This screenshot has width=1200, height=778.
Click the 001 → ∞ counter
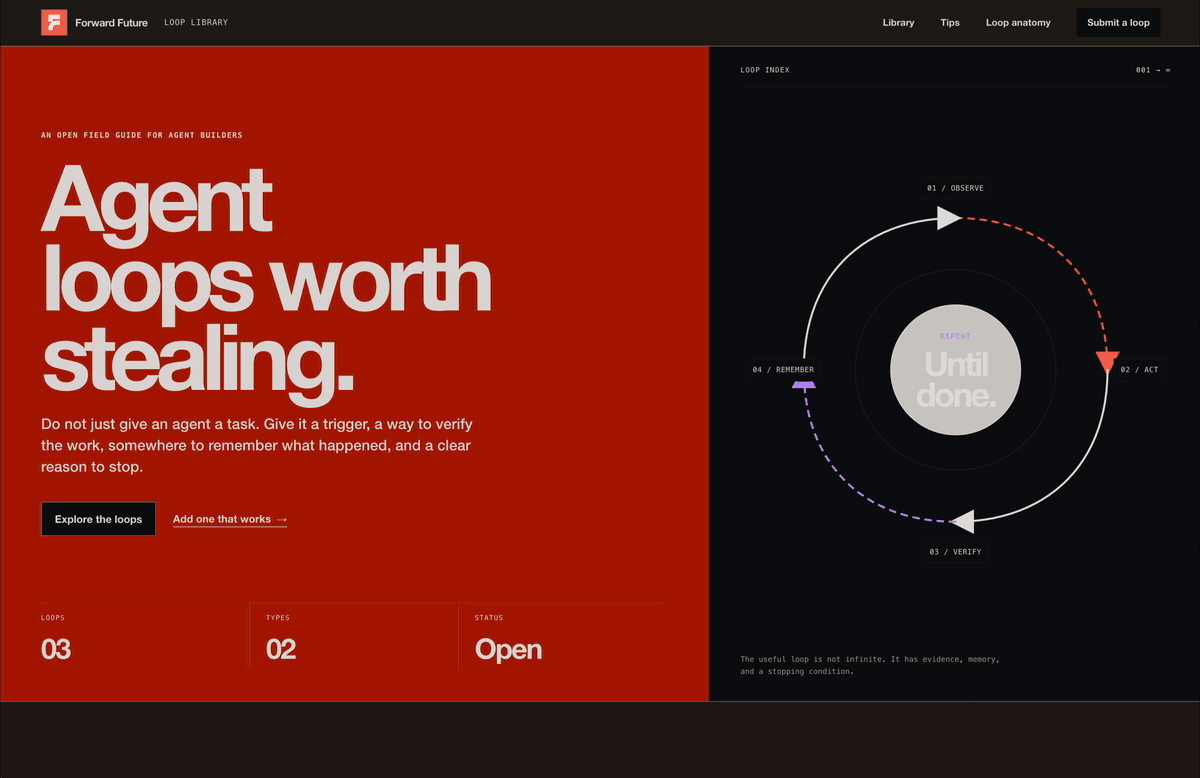tap(1153, 70)
